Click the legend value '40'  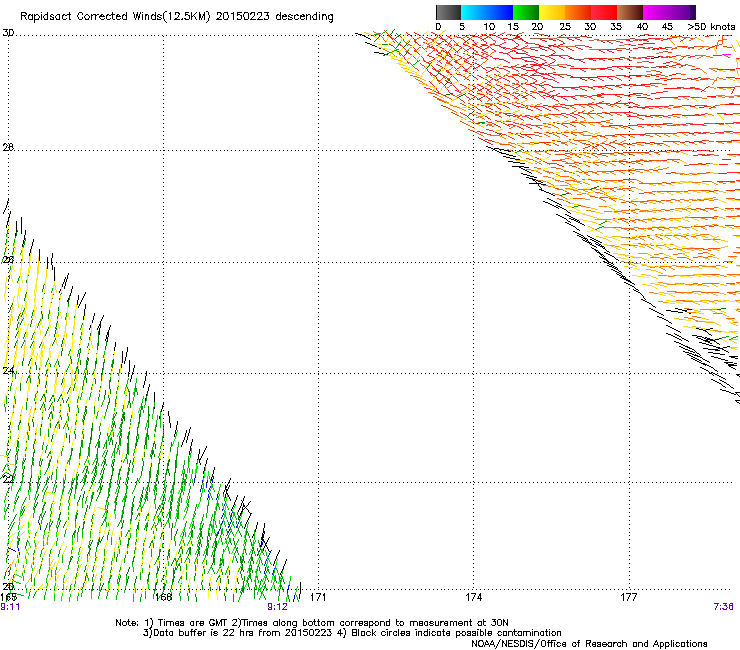pos(642,26)
